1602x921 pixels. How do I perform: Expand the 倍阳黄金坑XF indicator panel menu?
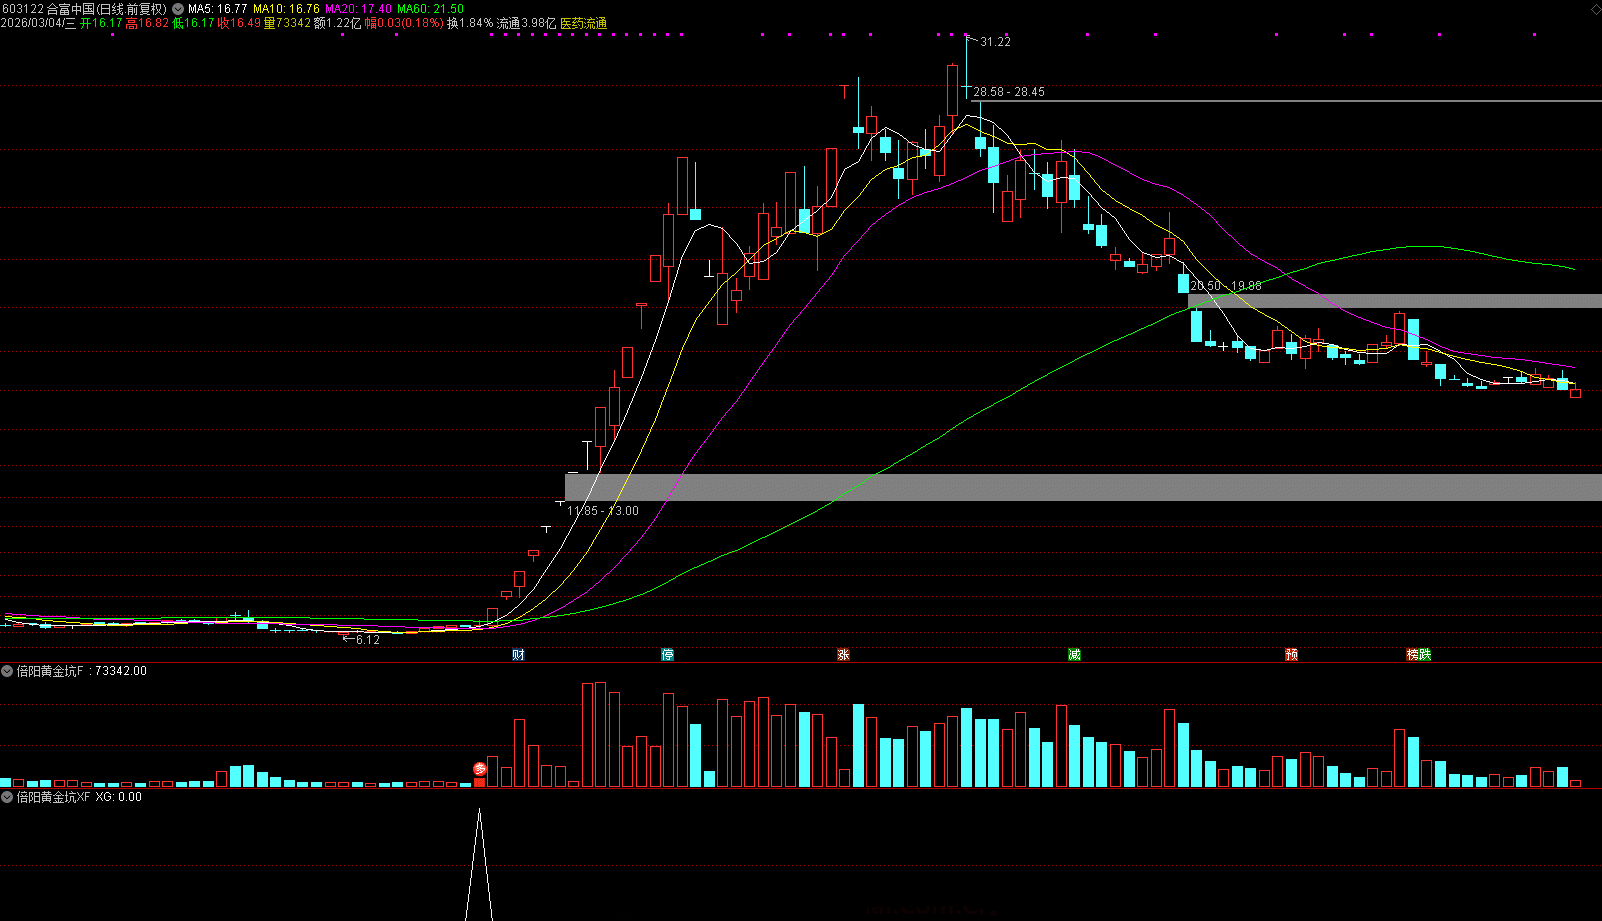point(7,797)
